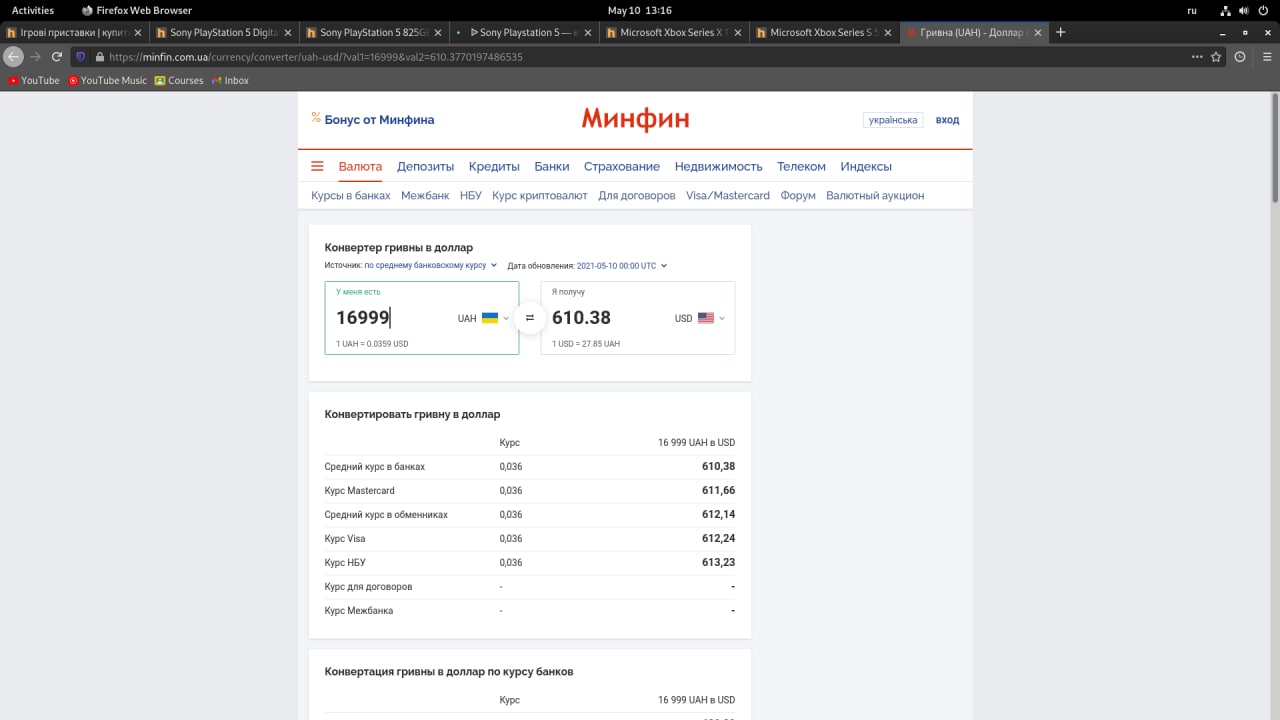Switch language with українська button
This screenshot has width=1280, height=720.
(x=893, y=120)
